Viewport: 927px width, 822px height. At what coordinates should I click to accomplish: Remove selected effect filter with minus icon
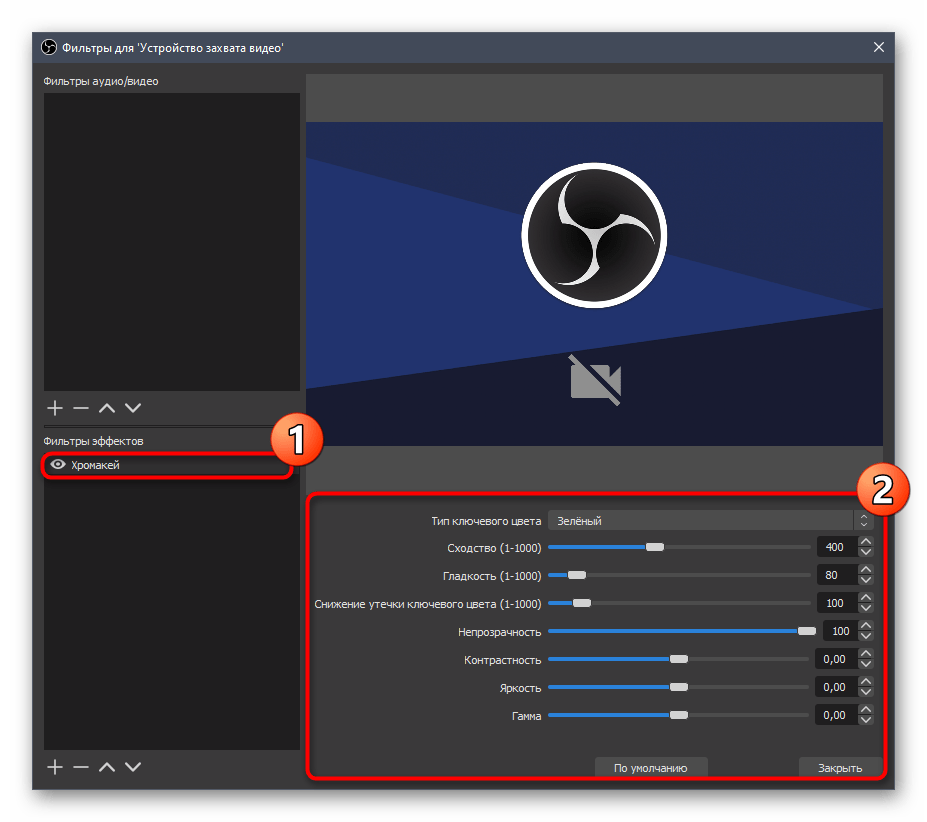coord(81,767)
